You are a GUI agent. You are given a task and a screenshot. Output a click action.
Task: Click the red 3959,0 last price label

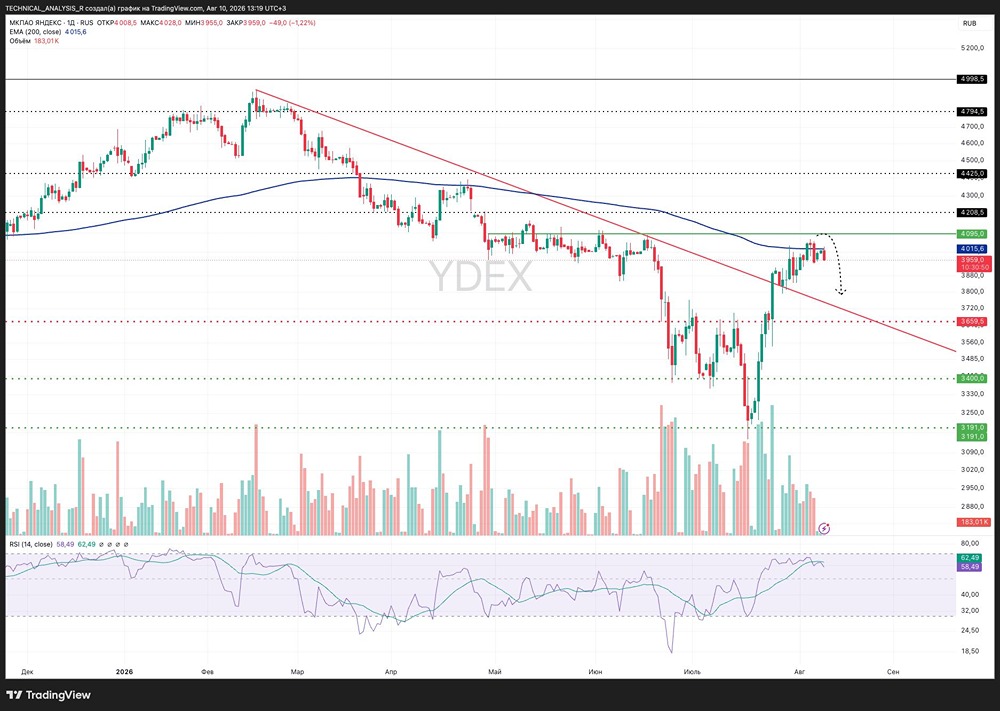pos(973,260)
